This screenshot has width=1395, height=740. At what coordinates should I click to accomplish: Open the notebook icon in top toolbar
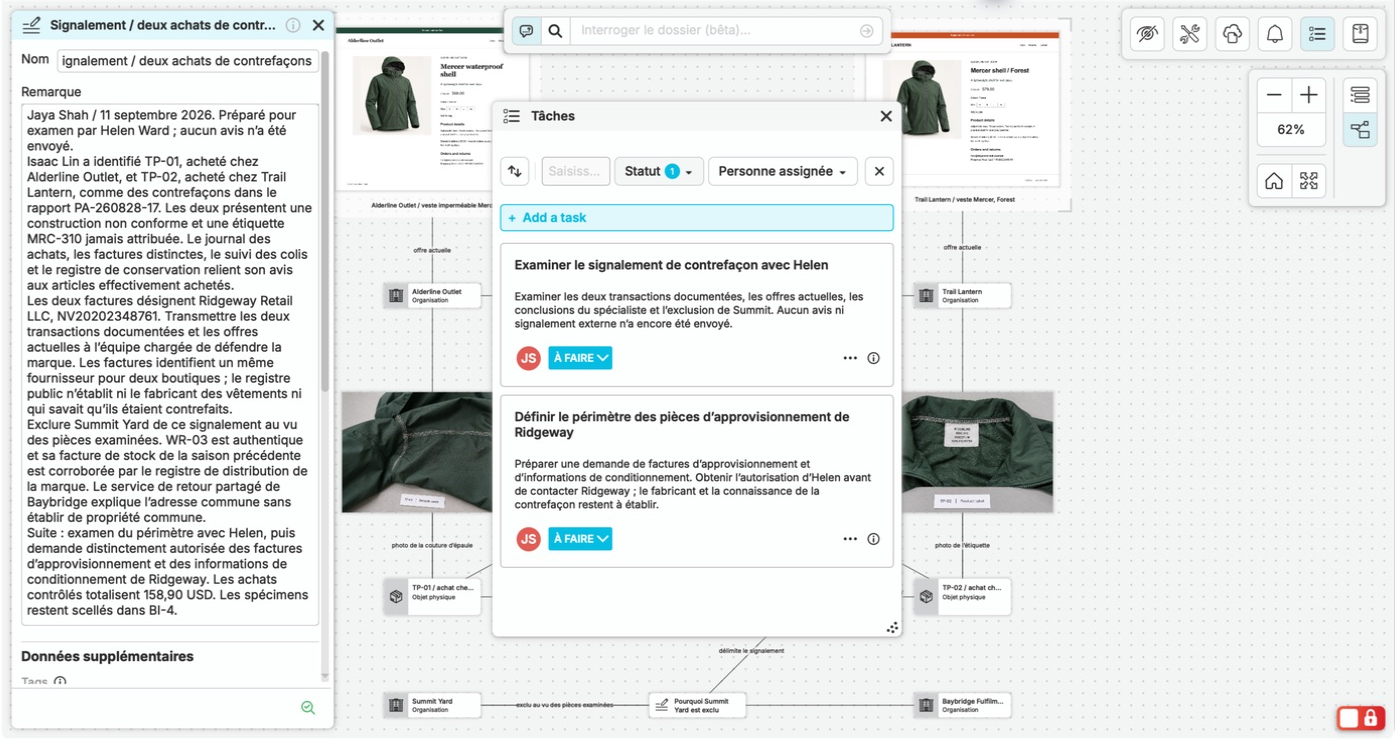pos(1360,34)
